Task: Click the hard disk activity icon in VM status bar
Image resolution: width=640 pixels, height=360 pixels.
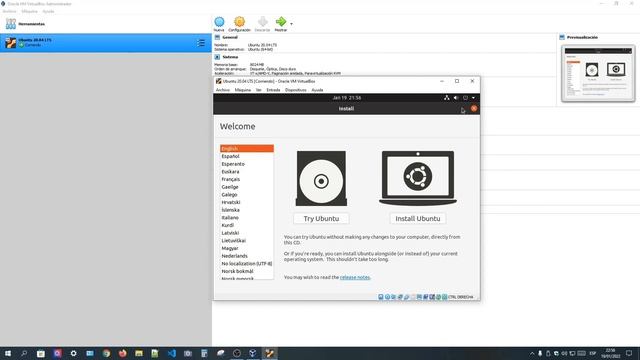Action: pyautogui.click(x=381, y=297)
